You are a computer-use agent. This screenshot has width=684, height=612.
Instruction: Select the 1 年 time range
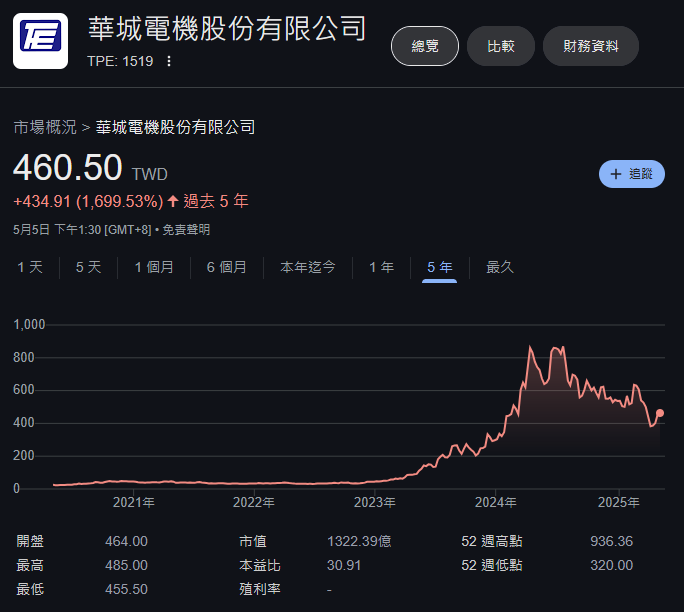pos(382,267)
